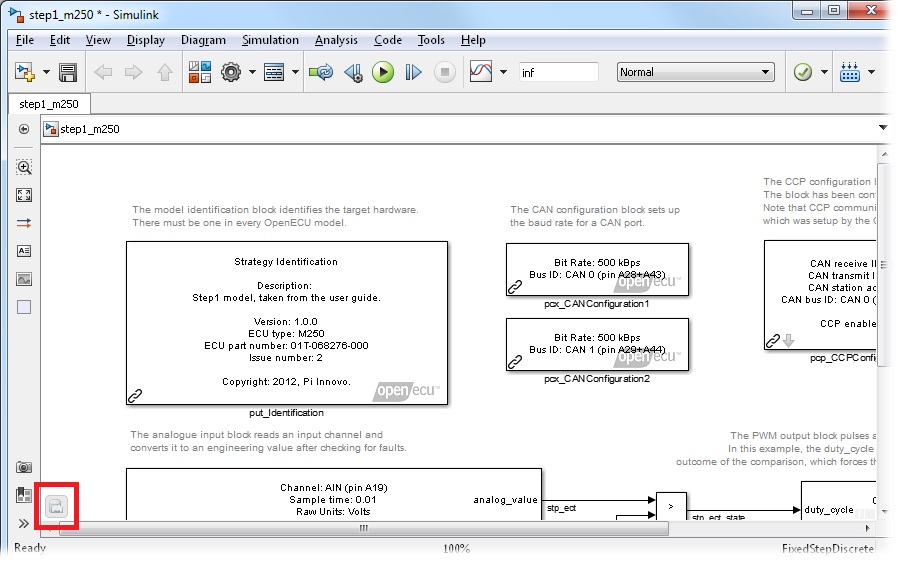Click the Step Back button
This screenshot has width=901, height=564.
pos(353,72)
